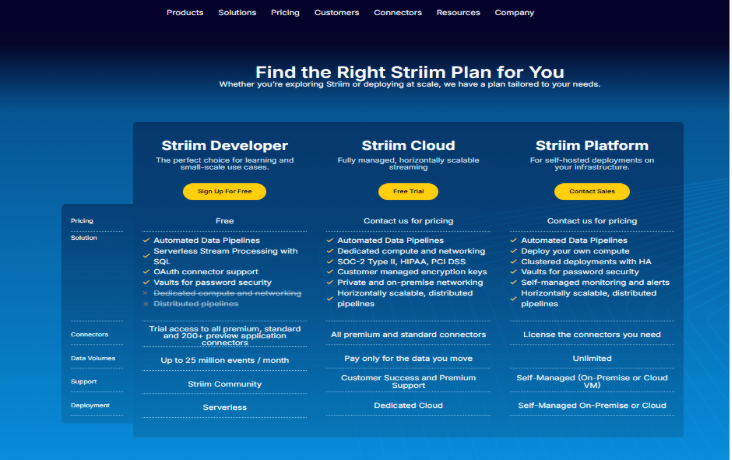Viewport: 732px width, 460px height.
Task: Click the 'Unlimited' data volume value
Action: pos(592,359)
